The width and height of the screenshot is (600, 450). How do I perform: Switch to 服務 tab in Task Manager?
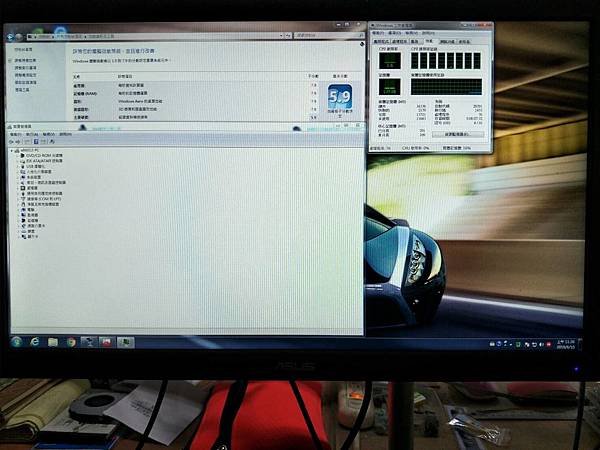414,41
